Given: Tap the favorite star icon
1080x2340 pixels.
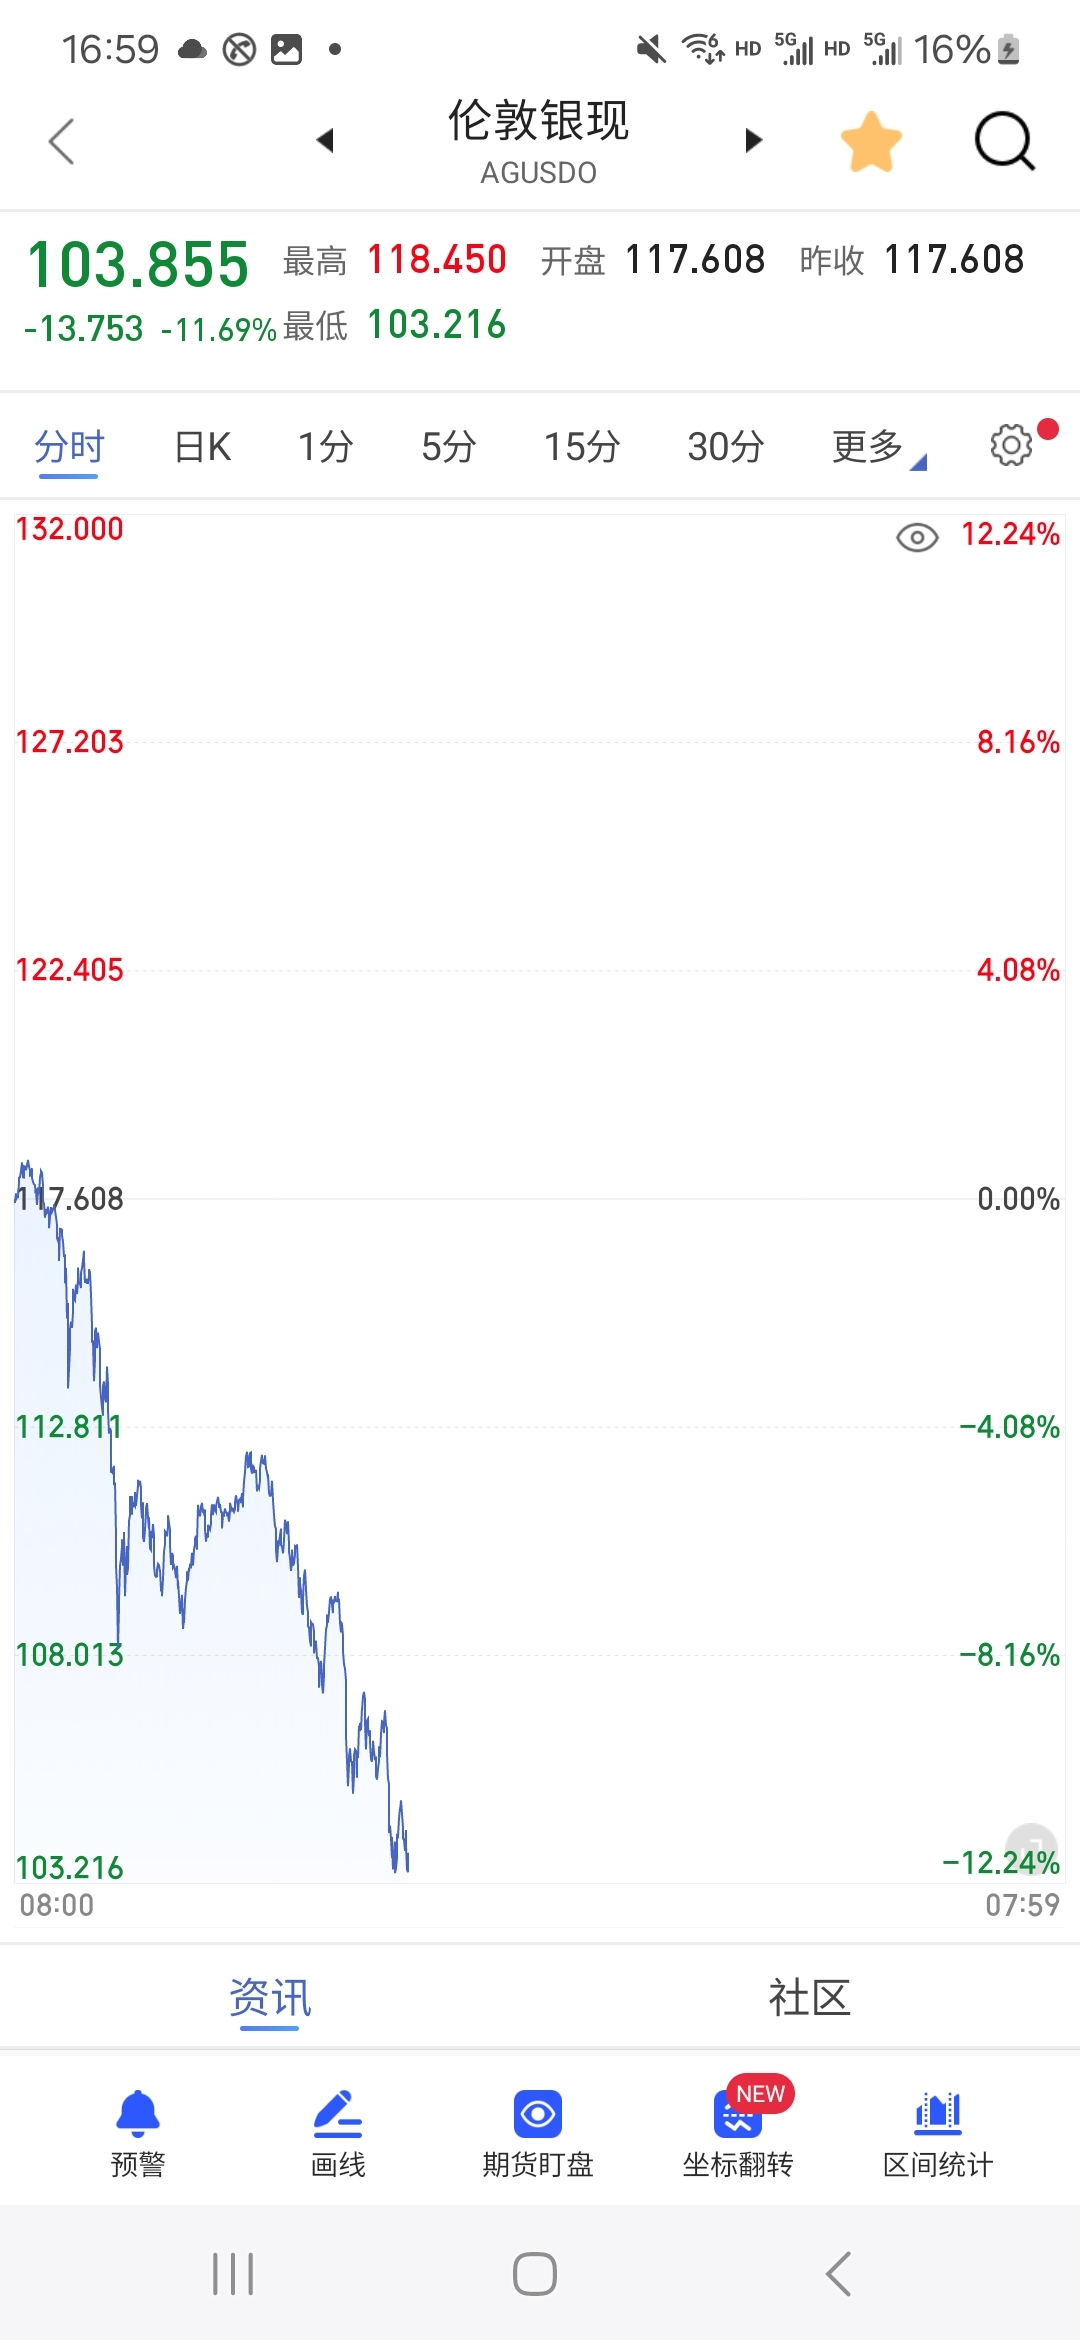Looking at the screenshot, I should (x=871, y=142).
